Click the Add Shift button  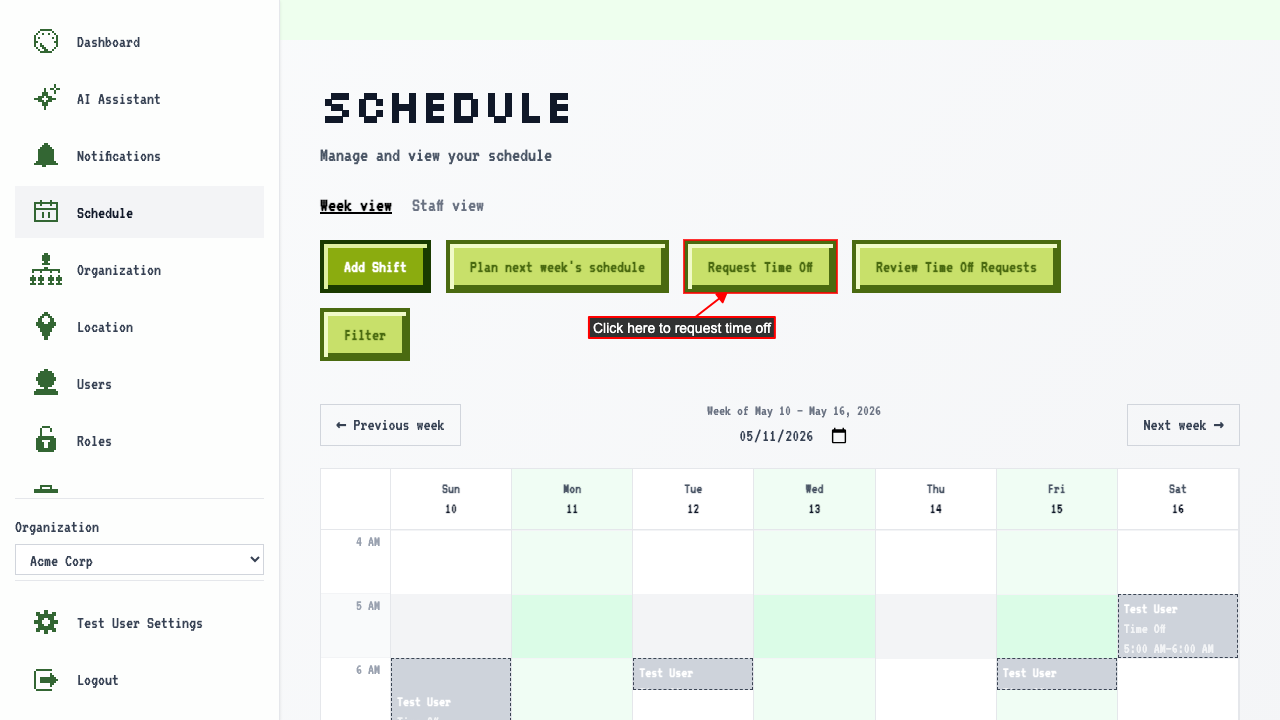tap(375, 267)
